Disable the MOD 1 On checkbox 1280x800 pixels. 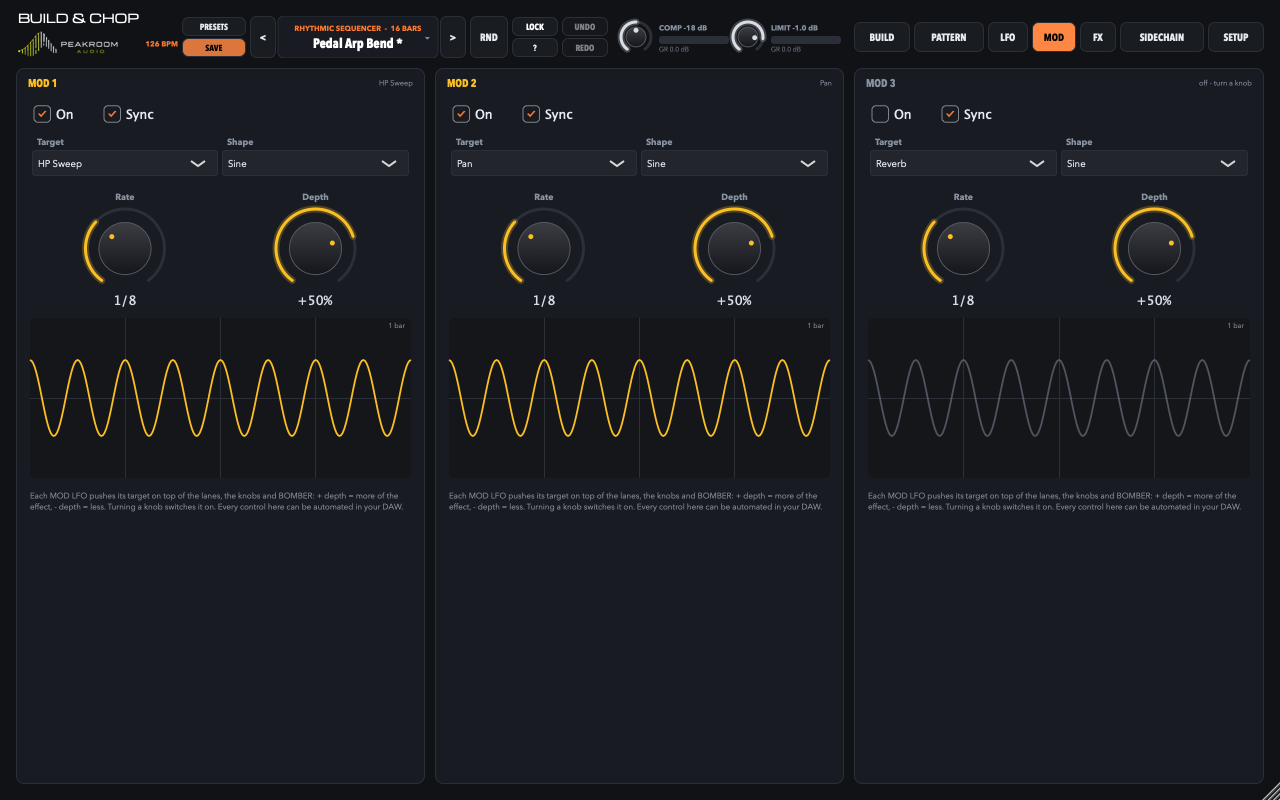pos(42,114)
